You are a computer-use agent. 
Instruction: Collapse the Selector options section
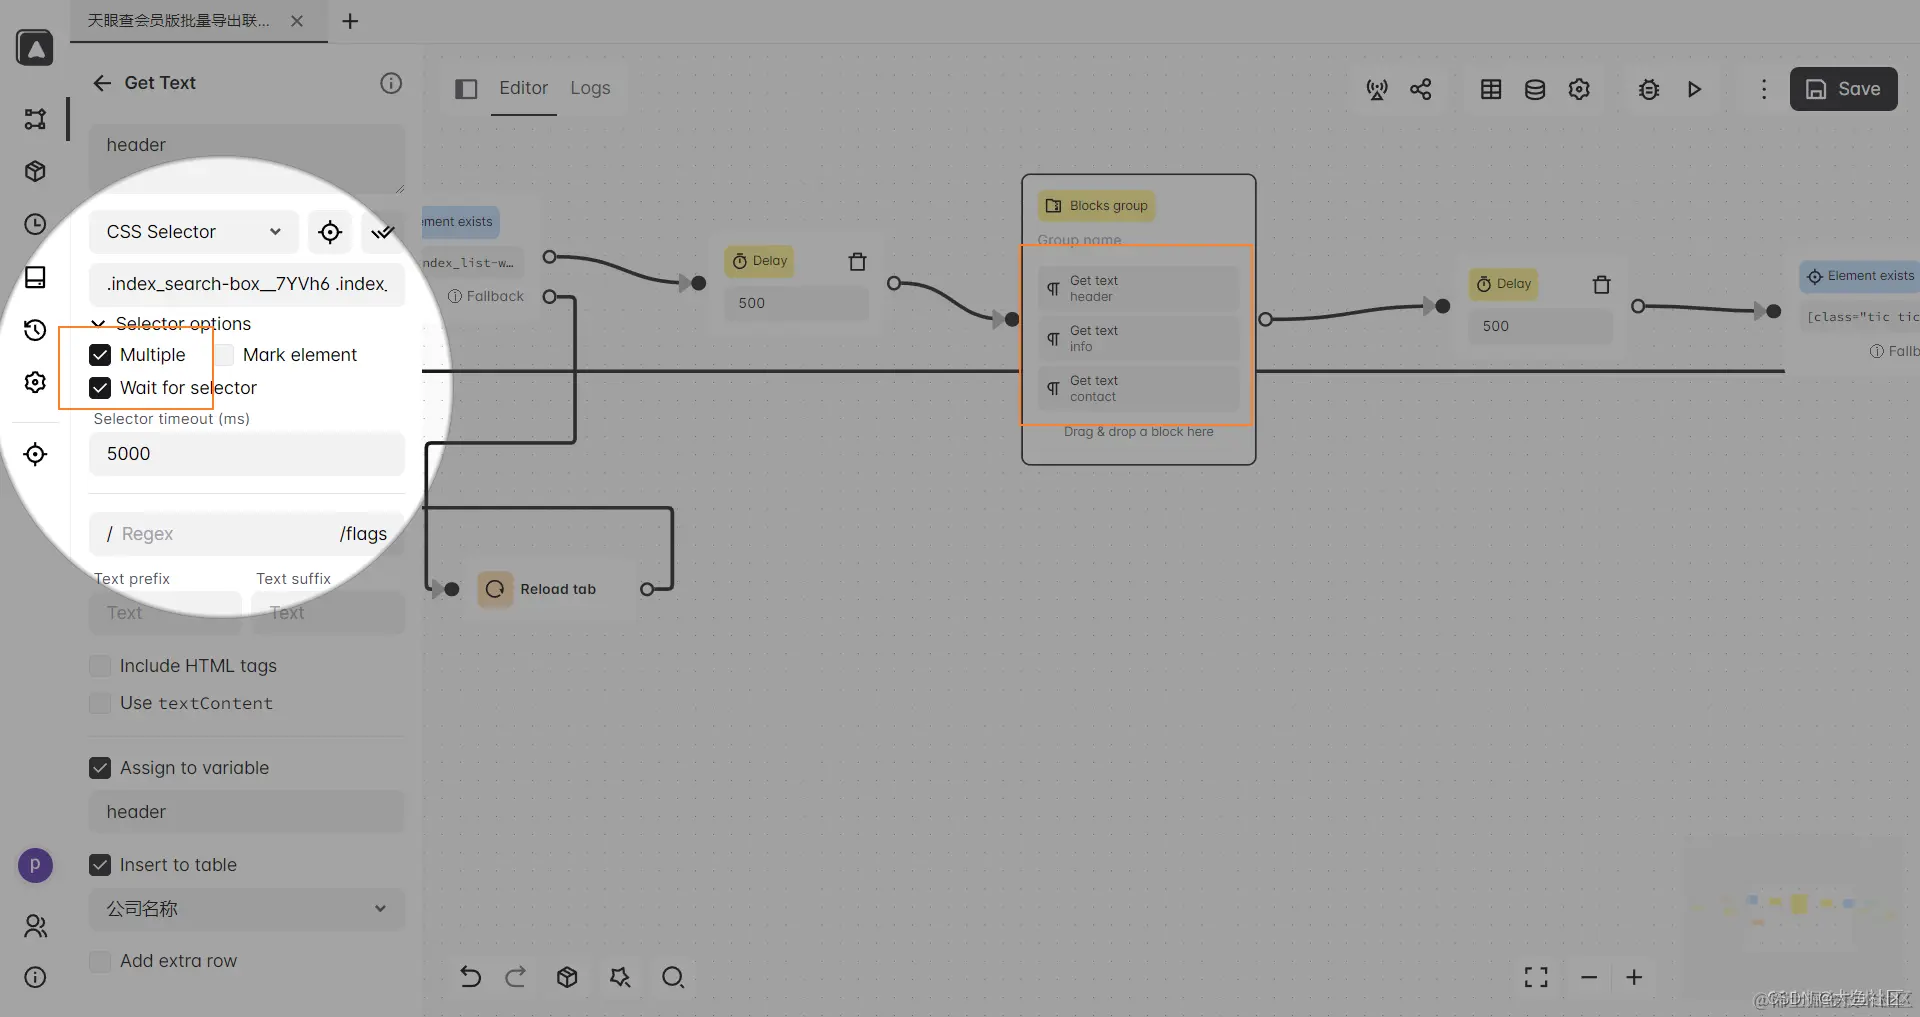tap(171, 324)
